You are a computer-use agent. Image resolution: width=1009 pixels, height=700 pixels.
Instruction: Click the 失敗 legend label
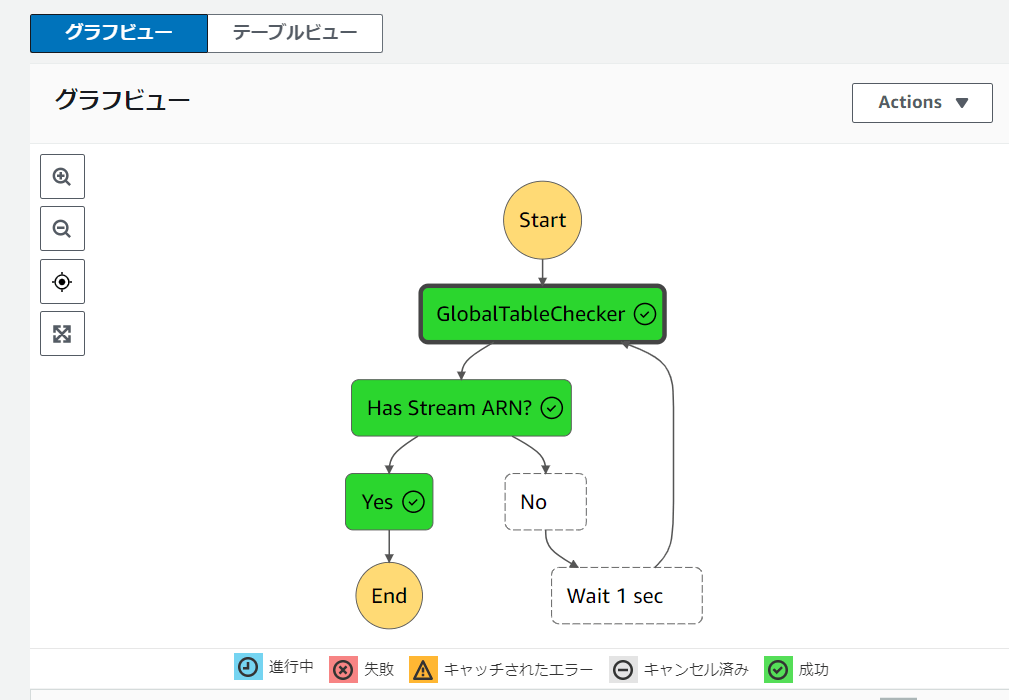tap(379, 669)
